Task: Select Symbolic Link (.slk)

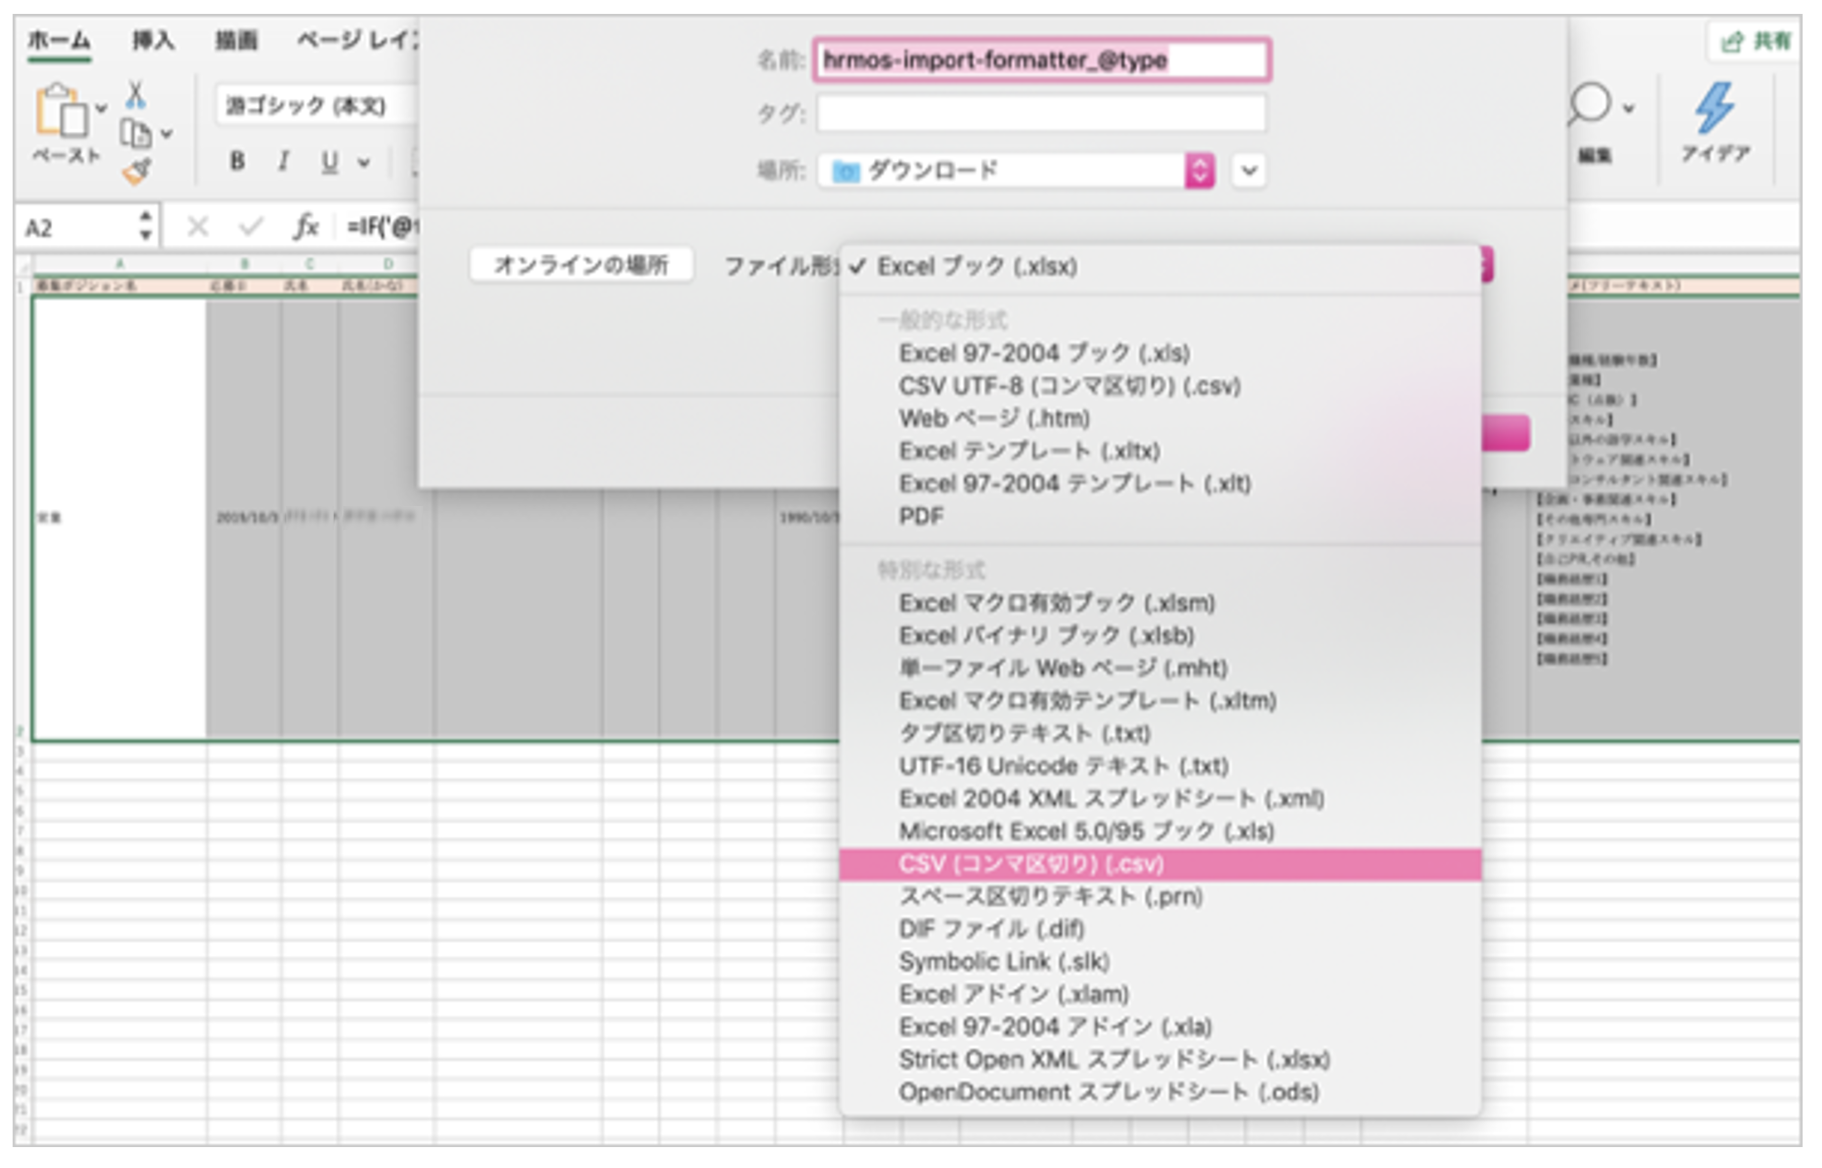Action: coord(1160,962)
